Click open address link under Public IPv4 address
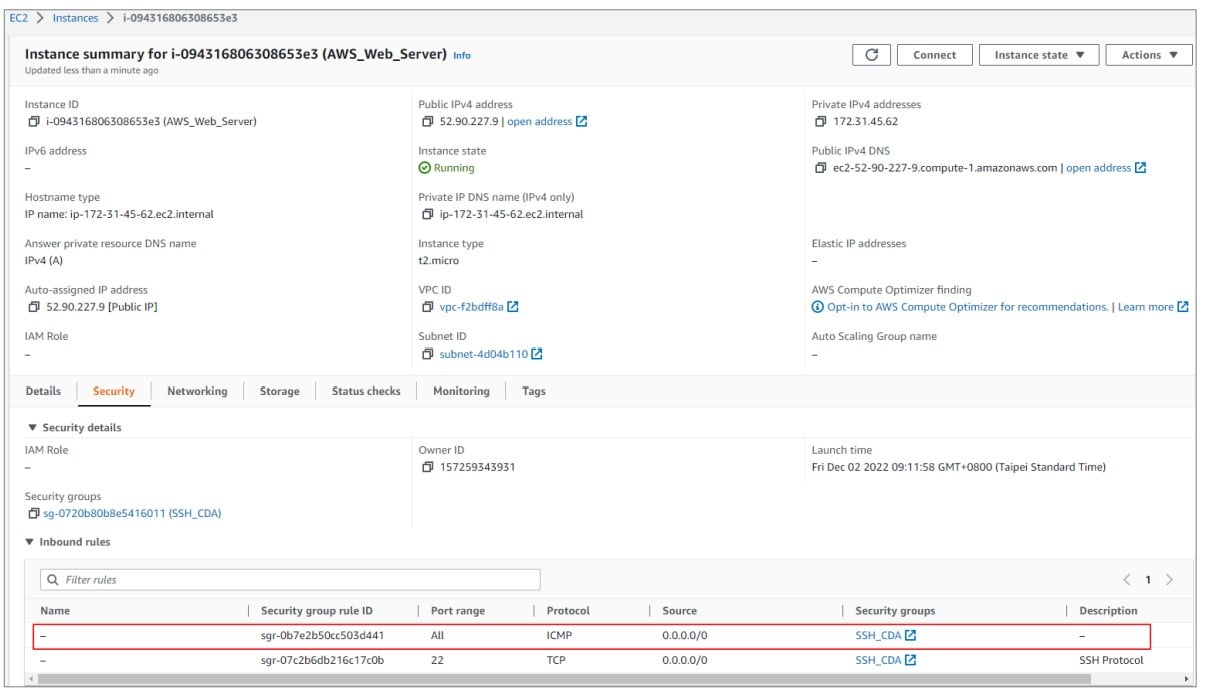The width and height of the screenshot is (1206, 694). pos(540,122)
